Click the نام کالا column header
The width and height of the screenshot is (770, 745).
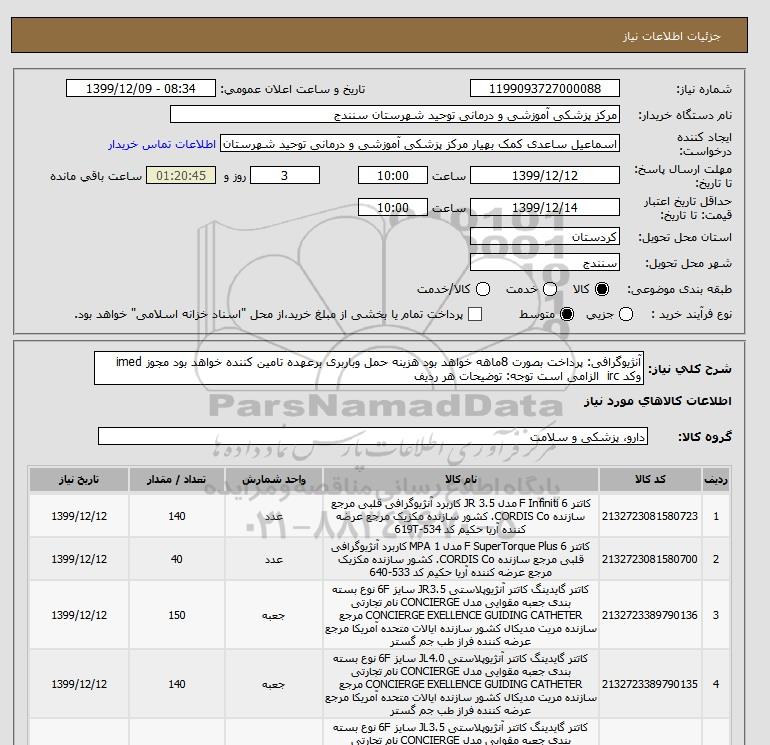(461, 479)
